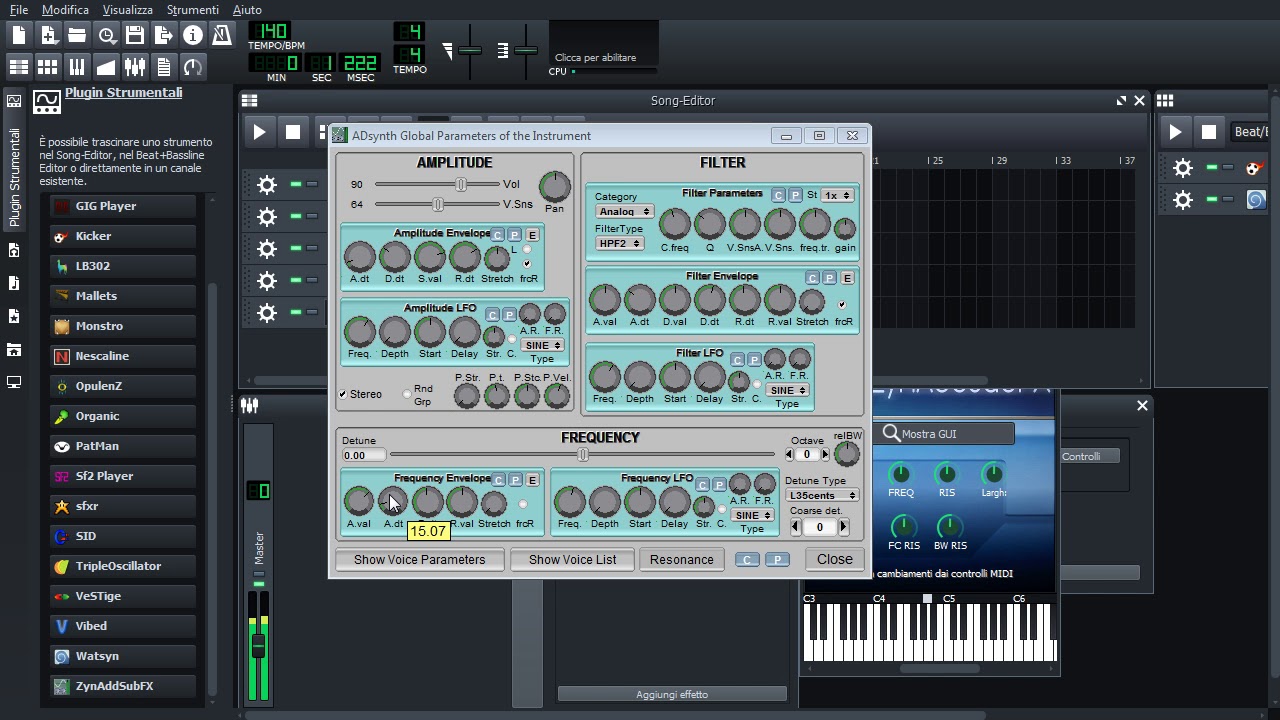This screenshot has height=720, width=1280.
Task: Save the current project floppy icon
Action: pyautogui.click(x=135, y=35)
